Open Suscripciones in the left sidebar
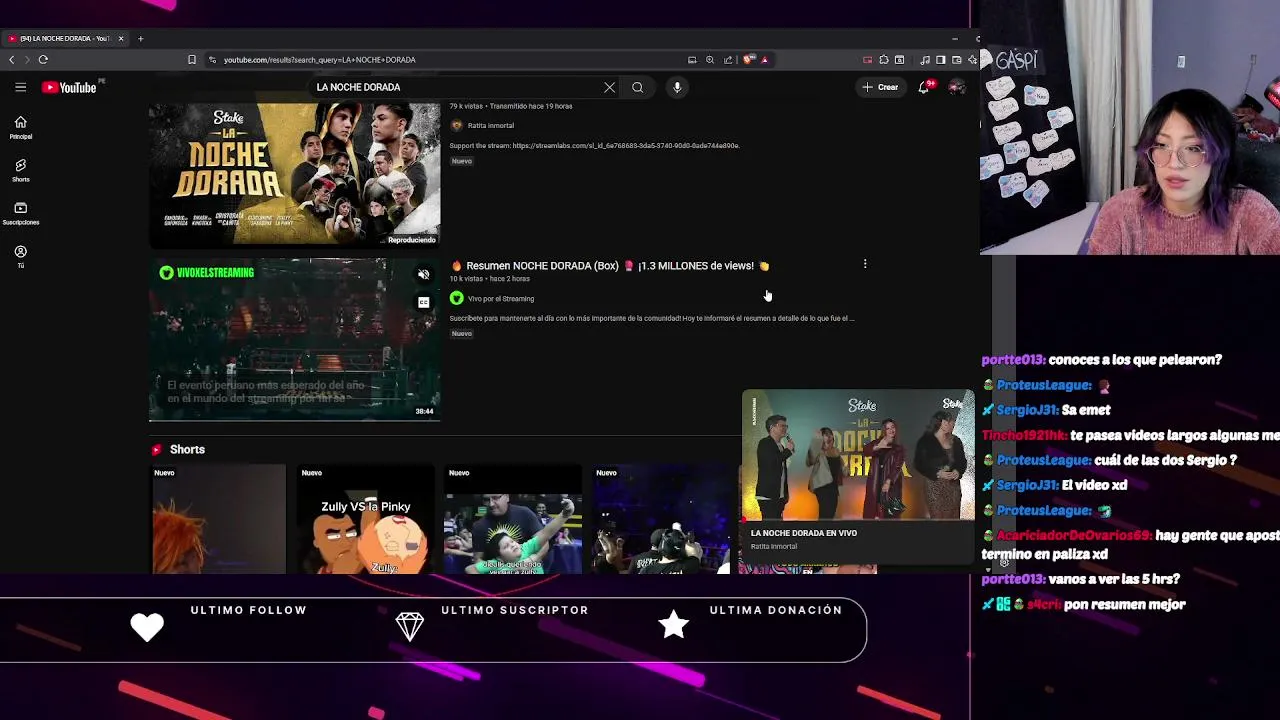The width and height of the screenshot is (1280, 720). (x=20, y=213)
